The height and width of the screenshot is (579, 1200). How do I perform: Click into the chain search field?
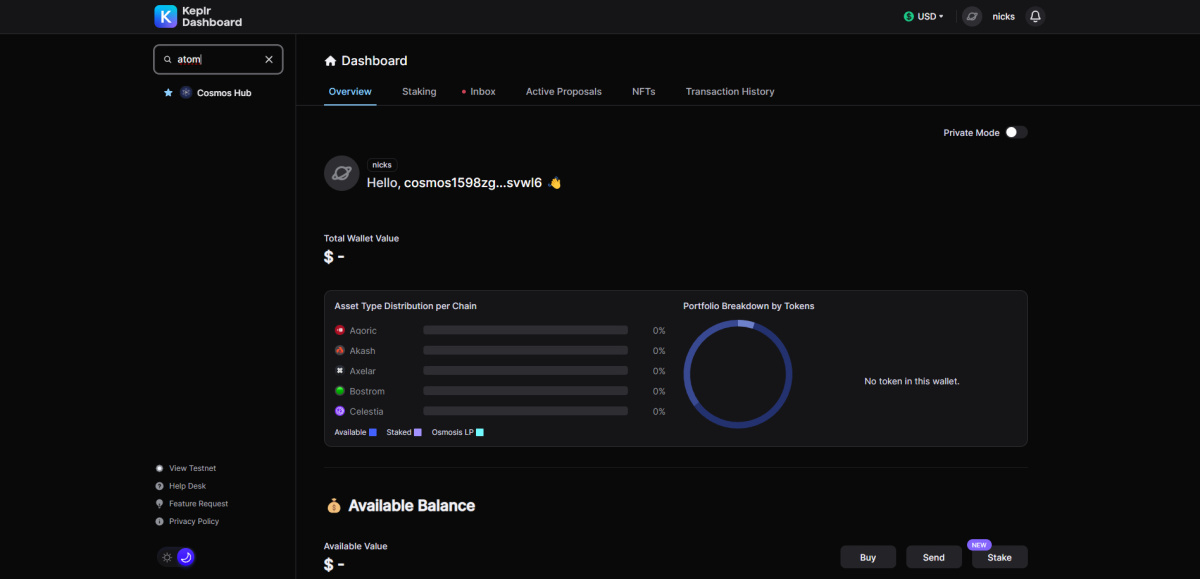pyautogui.click(x=218, y=59)
